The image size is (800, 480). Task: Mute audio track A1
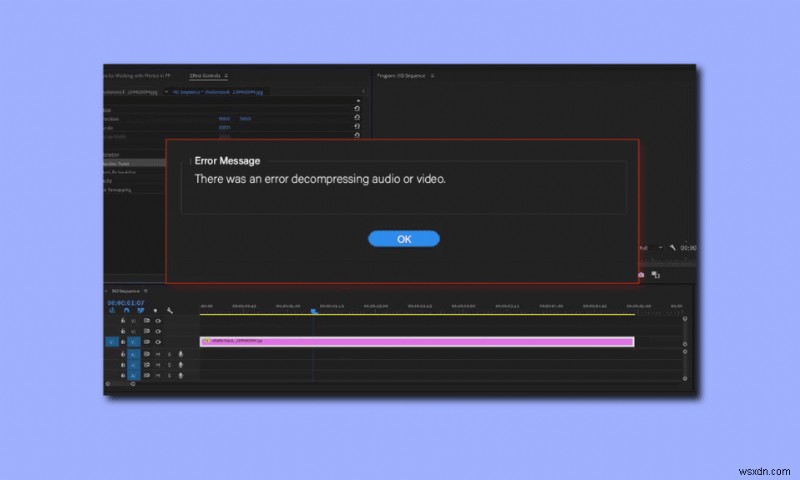pyautogui.click(x=158, y=354)
